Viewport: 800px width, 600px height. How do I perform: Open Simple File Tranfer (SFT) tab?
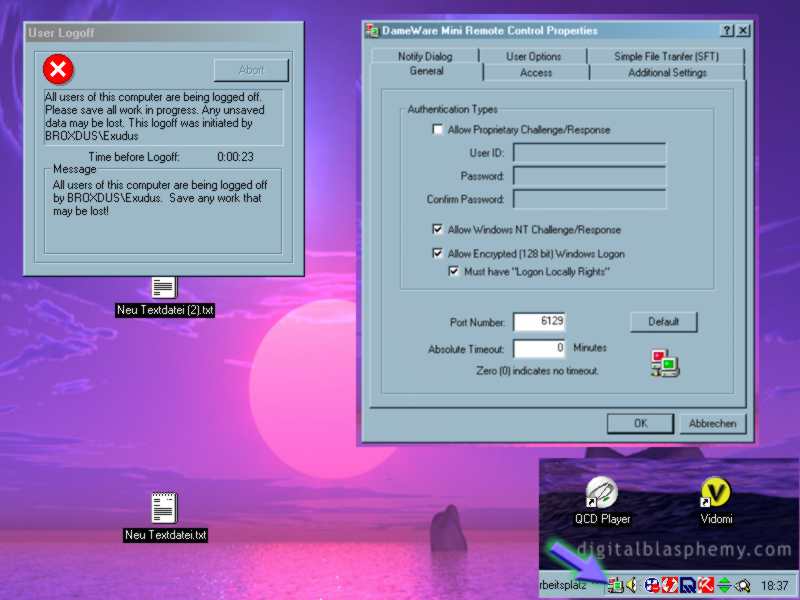point(666,56)
